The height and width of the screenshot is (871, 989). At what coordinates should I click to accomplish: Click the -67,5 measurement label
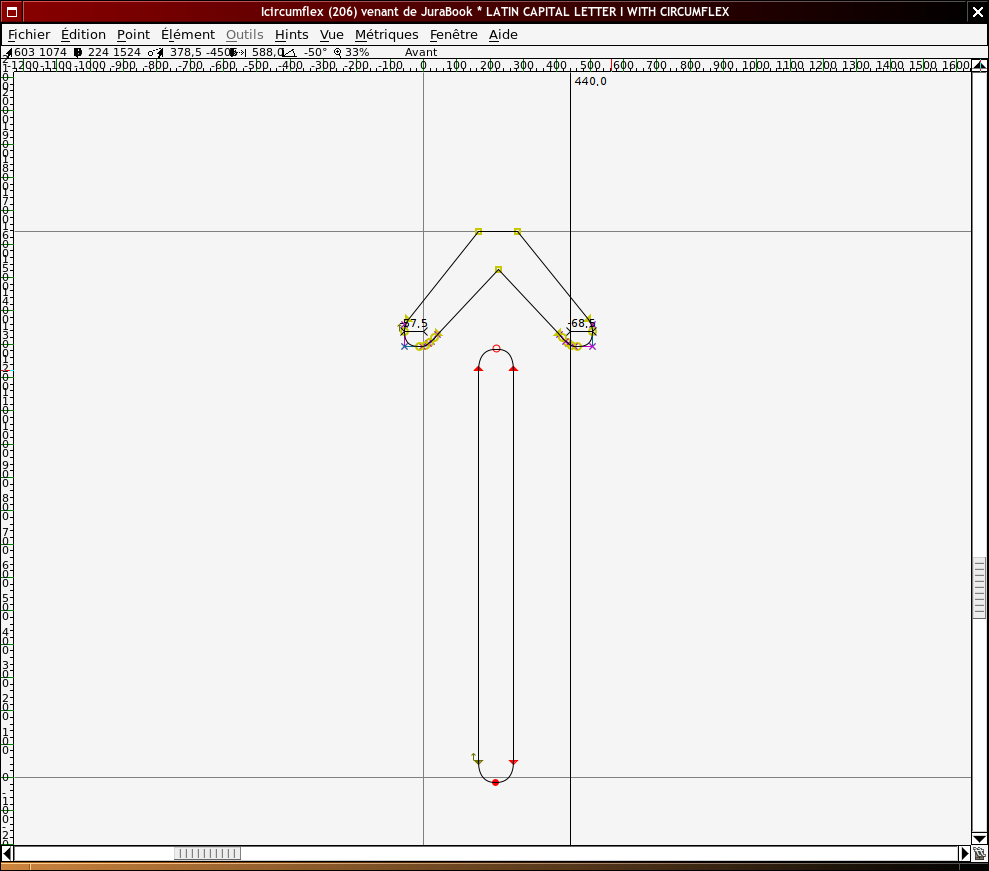coord(414,324)
